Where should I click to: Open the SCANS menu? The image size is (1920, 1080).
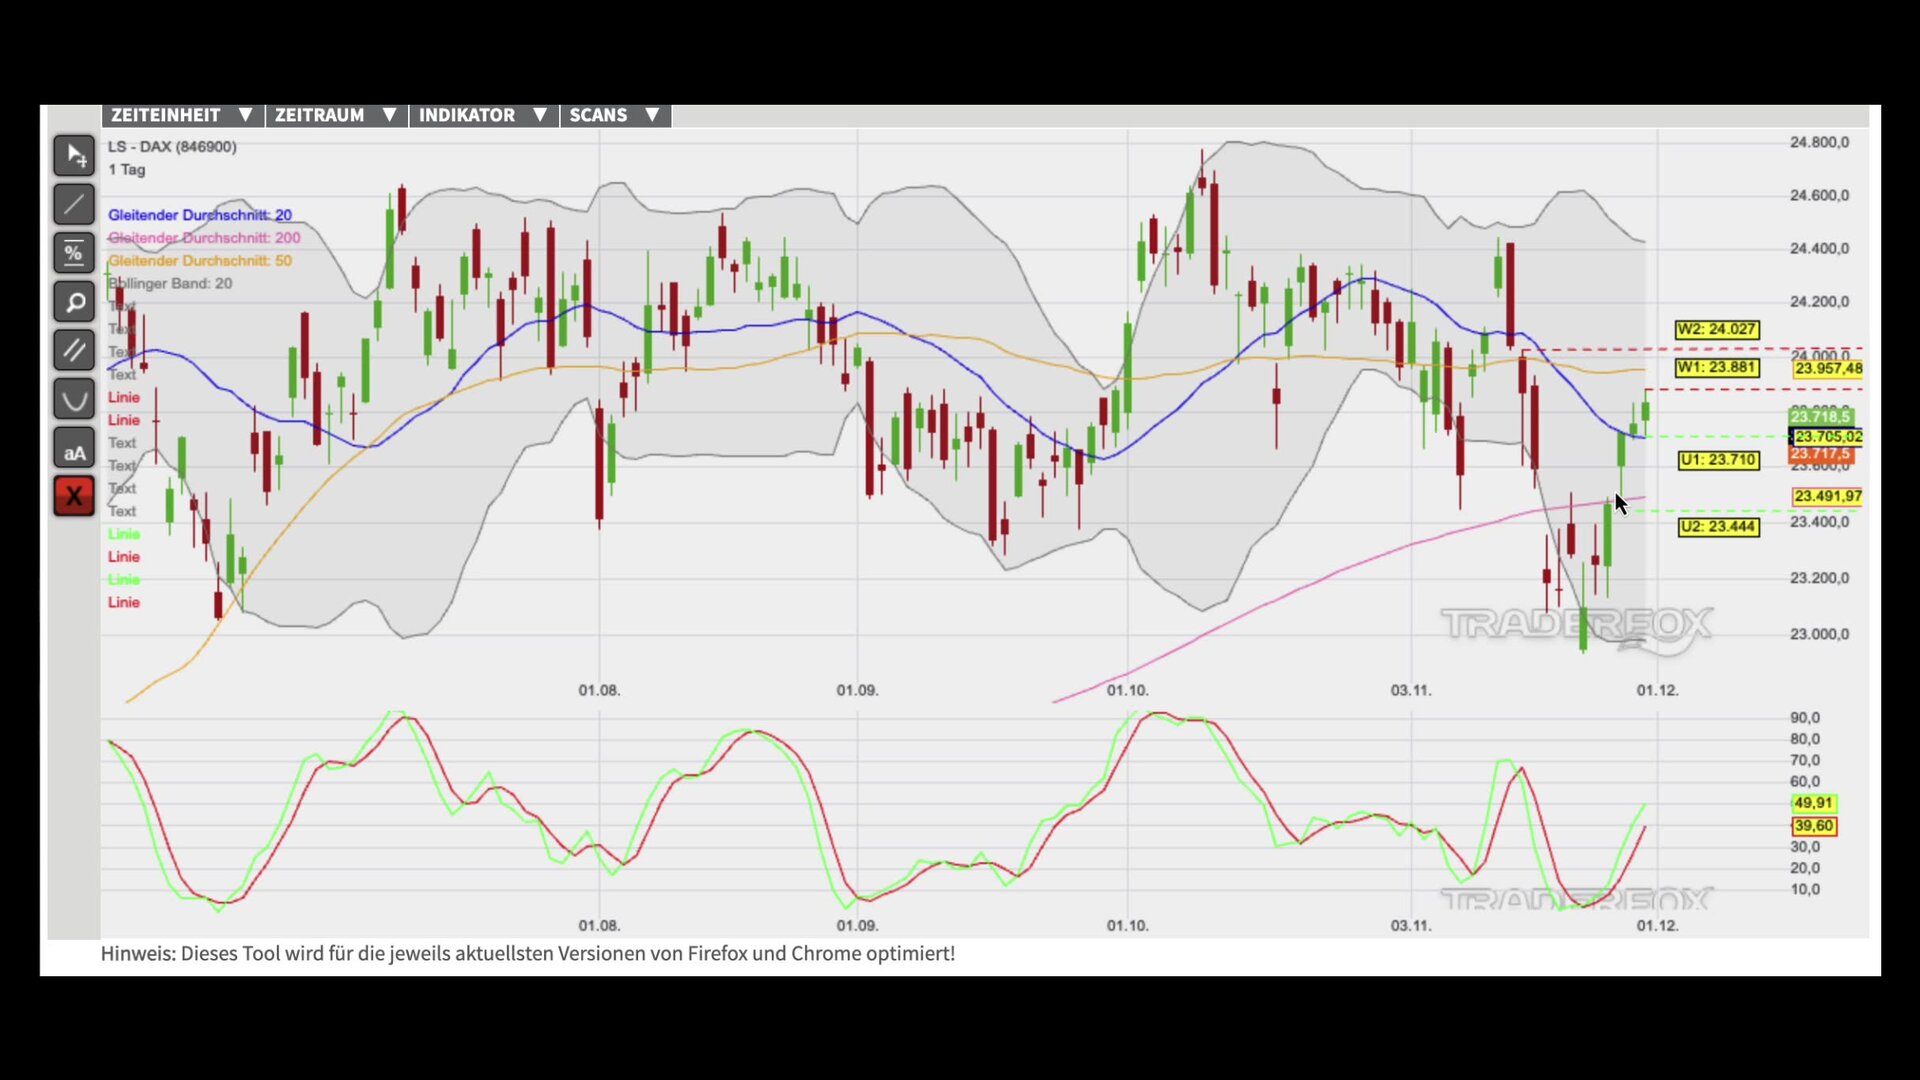click(614, 115)
